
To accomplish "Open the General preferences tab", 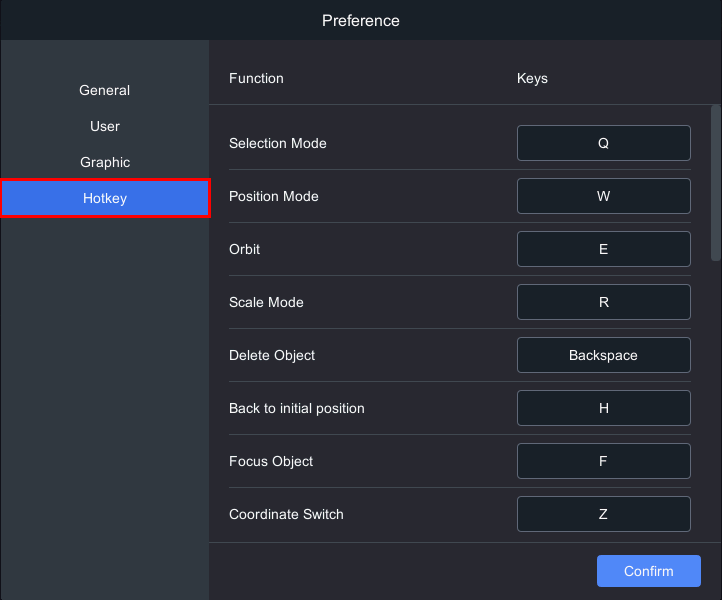I will (x=105, y=90).
